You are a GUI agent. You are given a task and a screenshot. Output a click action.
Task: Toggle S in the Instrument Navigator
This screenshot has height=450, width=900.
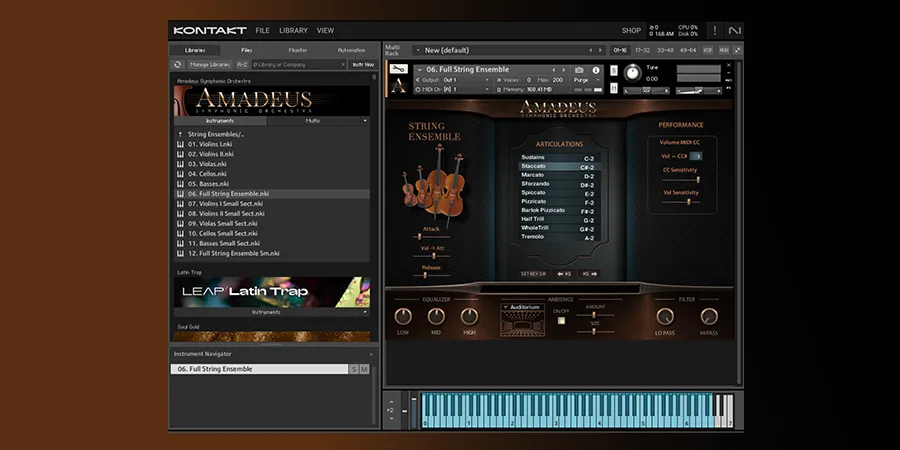354,369
